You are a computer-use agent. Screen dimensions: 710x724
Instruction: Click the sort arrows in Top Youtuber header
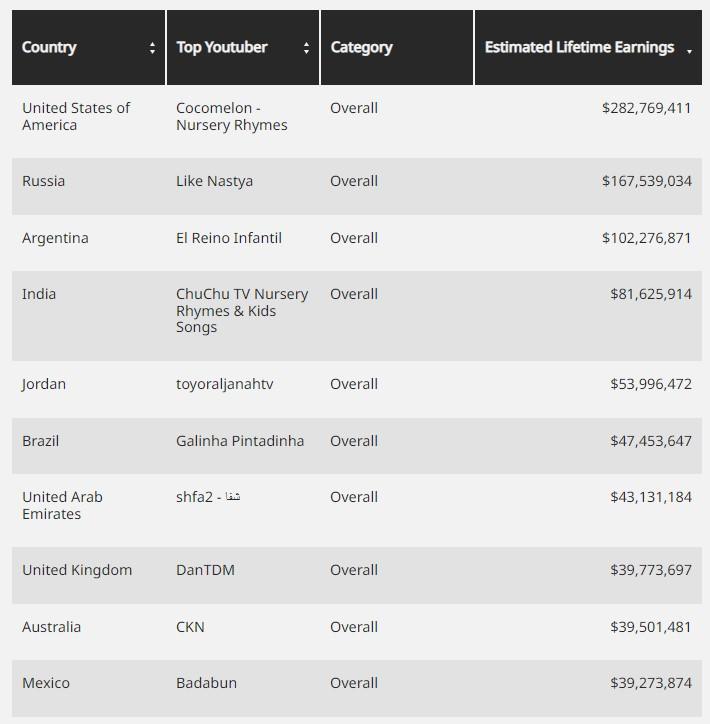[306, 48]
